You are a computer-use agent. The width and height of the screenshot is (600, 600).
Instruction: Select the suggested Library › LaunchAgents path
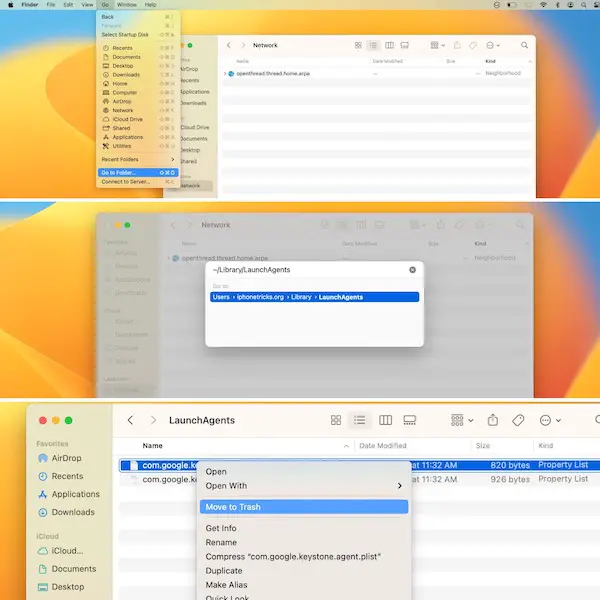314,297
